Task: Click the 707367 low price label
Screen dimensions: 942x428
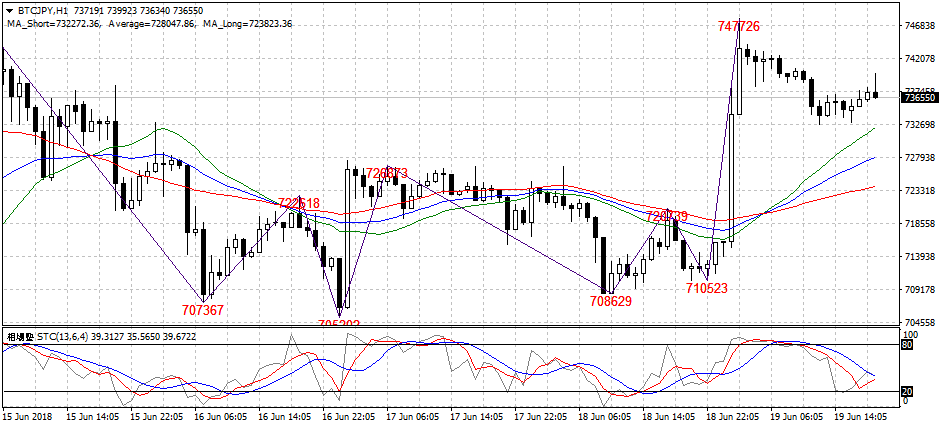Action: [202, 310]
